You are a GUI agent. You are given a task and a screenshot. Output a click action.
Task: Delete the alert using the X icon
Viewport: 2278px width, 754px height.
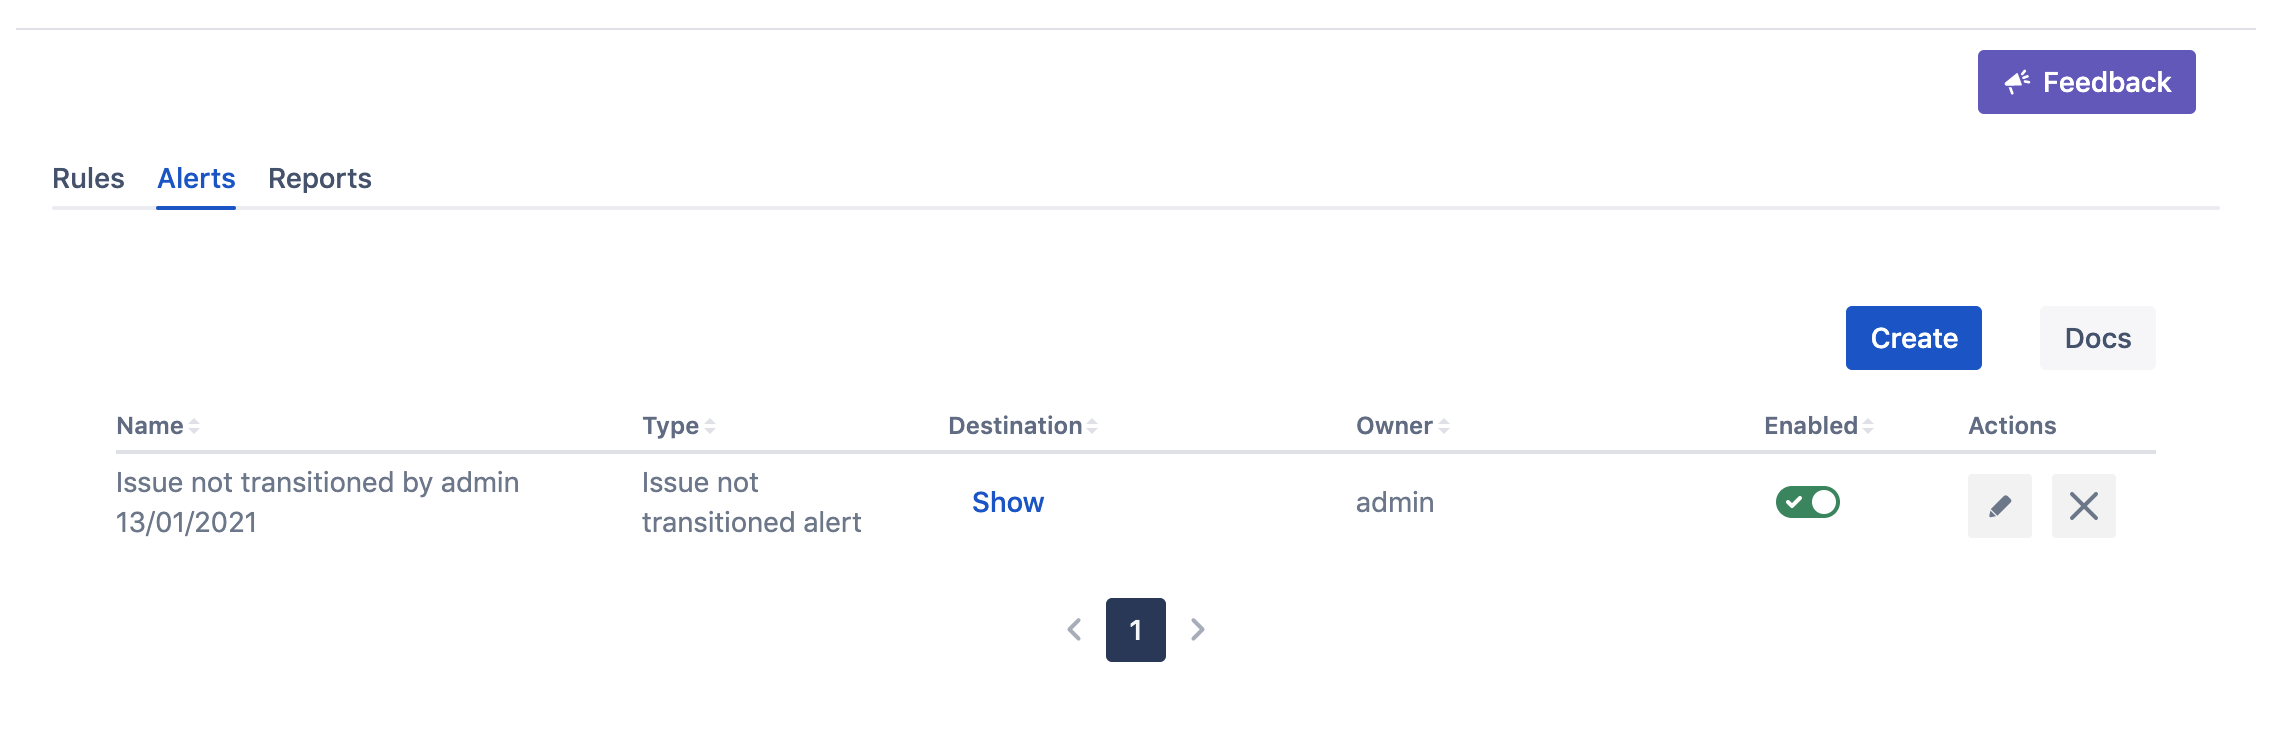(x=2083, y=506)
